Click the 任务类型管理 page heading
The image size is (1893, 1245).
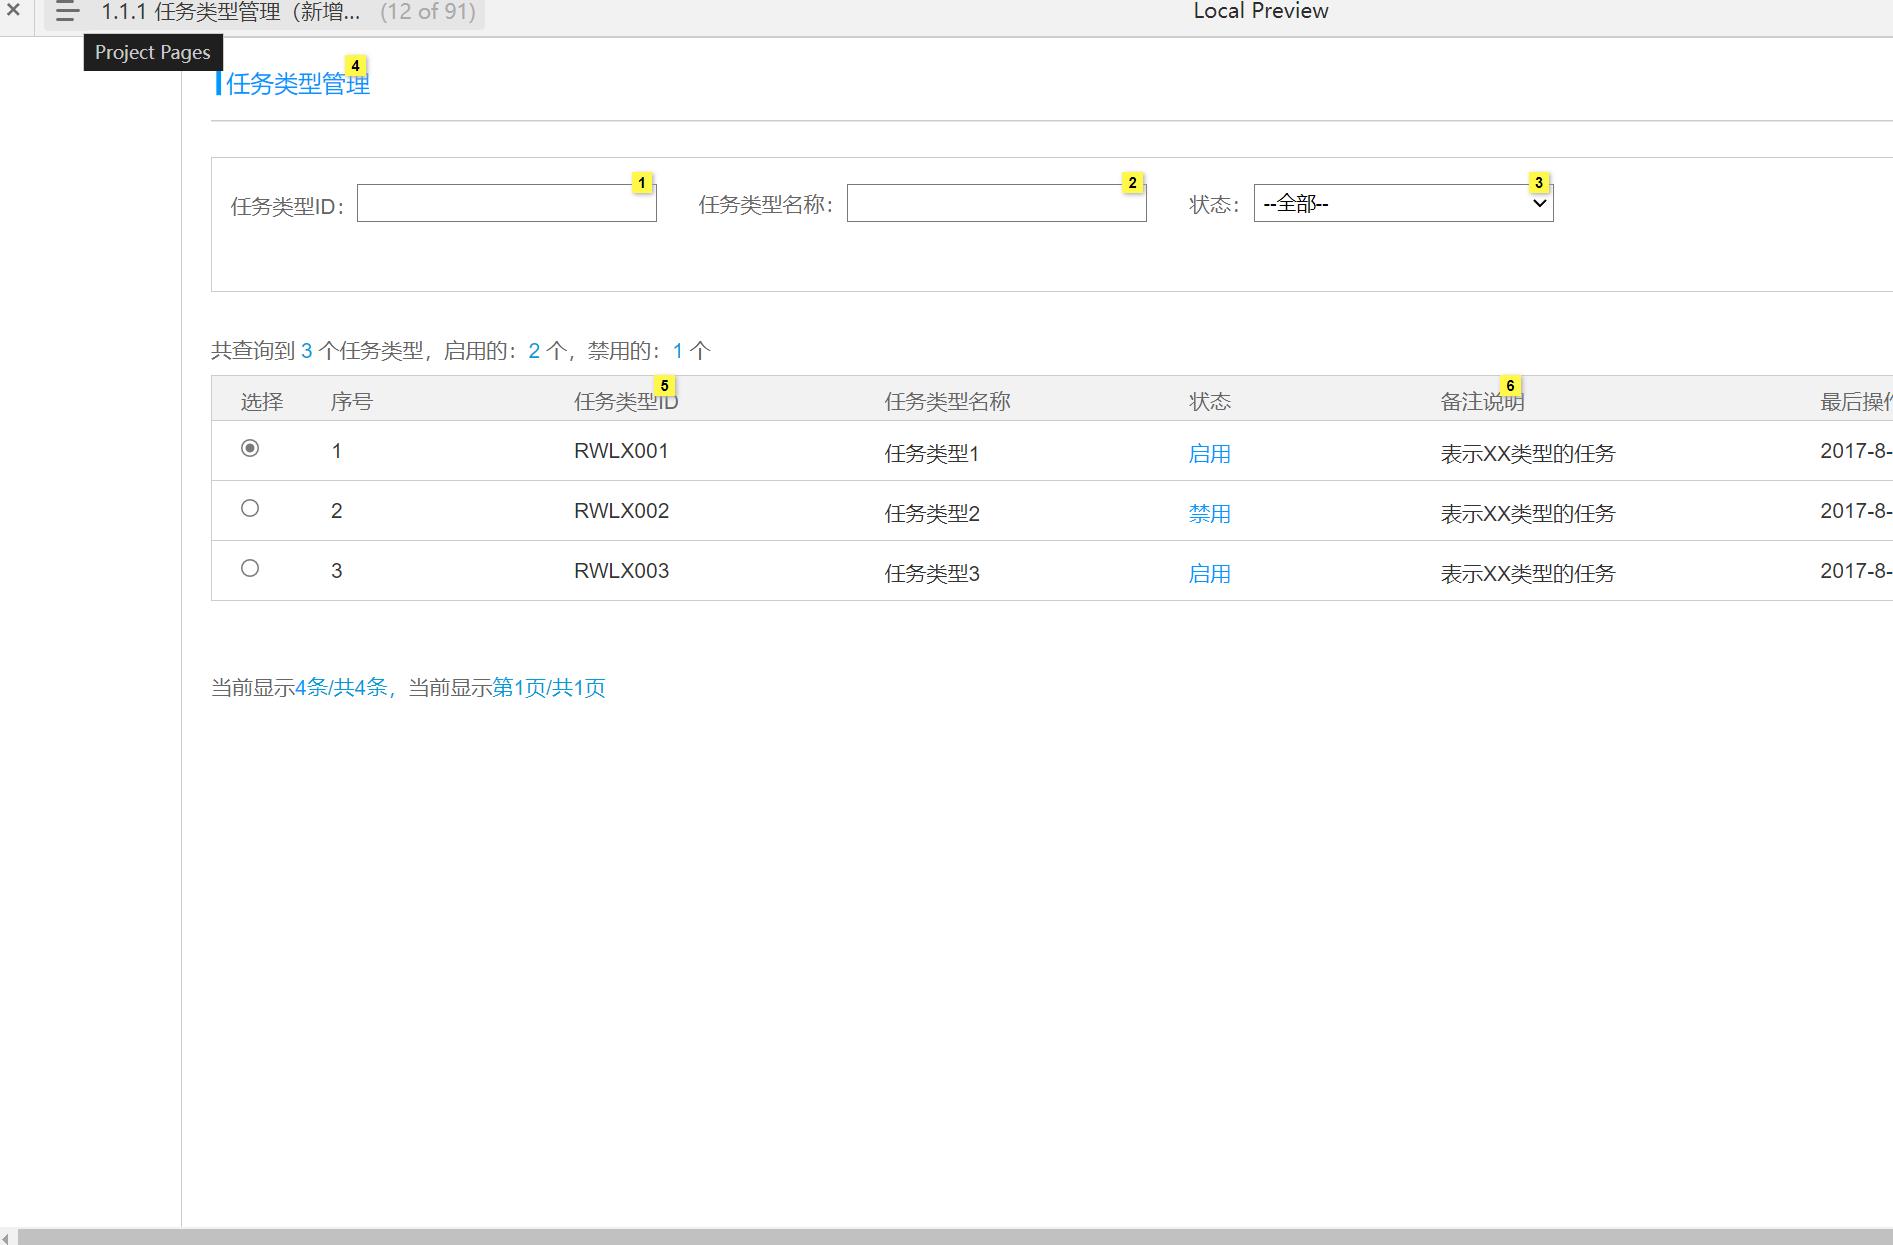pos(298,84)
